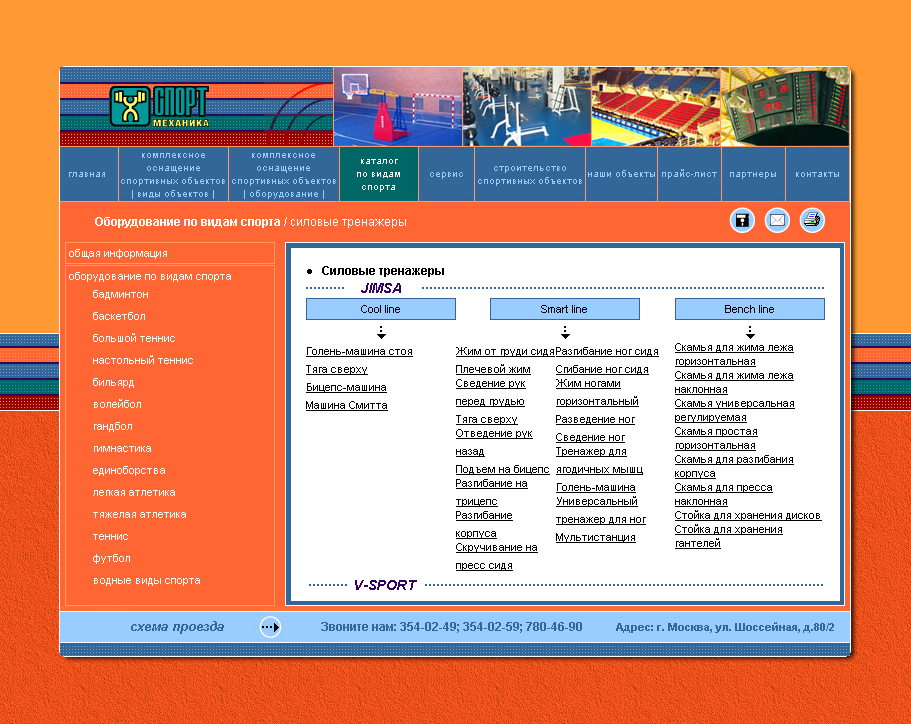Click the printer icon
The image size is (911, 724).
coord(812,221)
